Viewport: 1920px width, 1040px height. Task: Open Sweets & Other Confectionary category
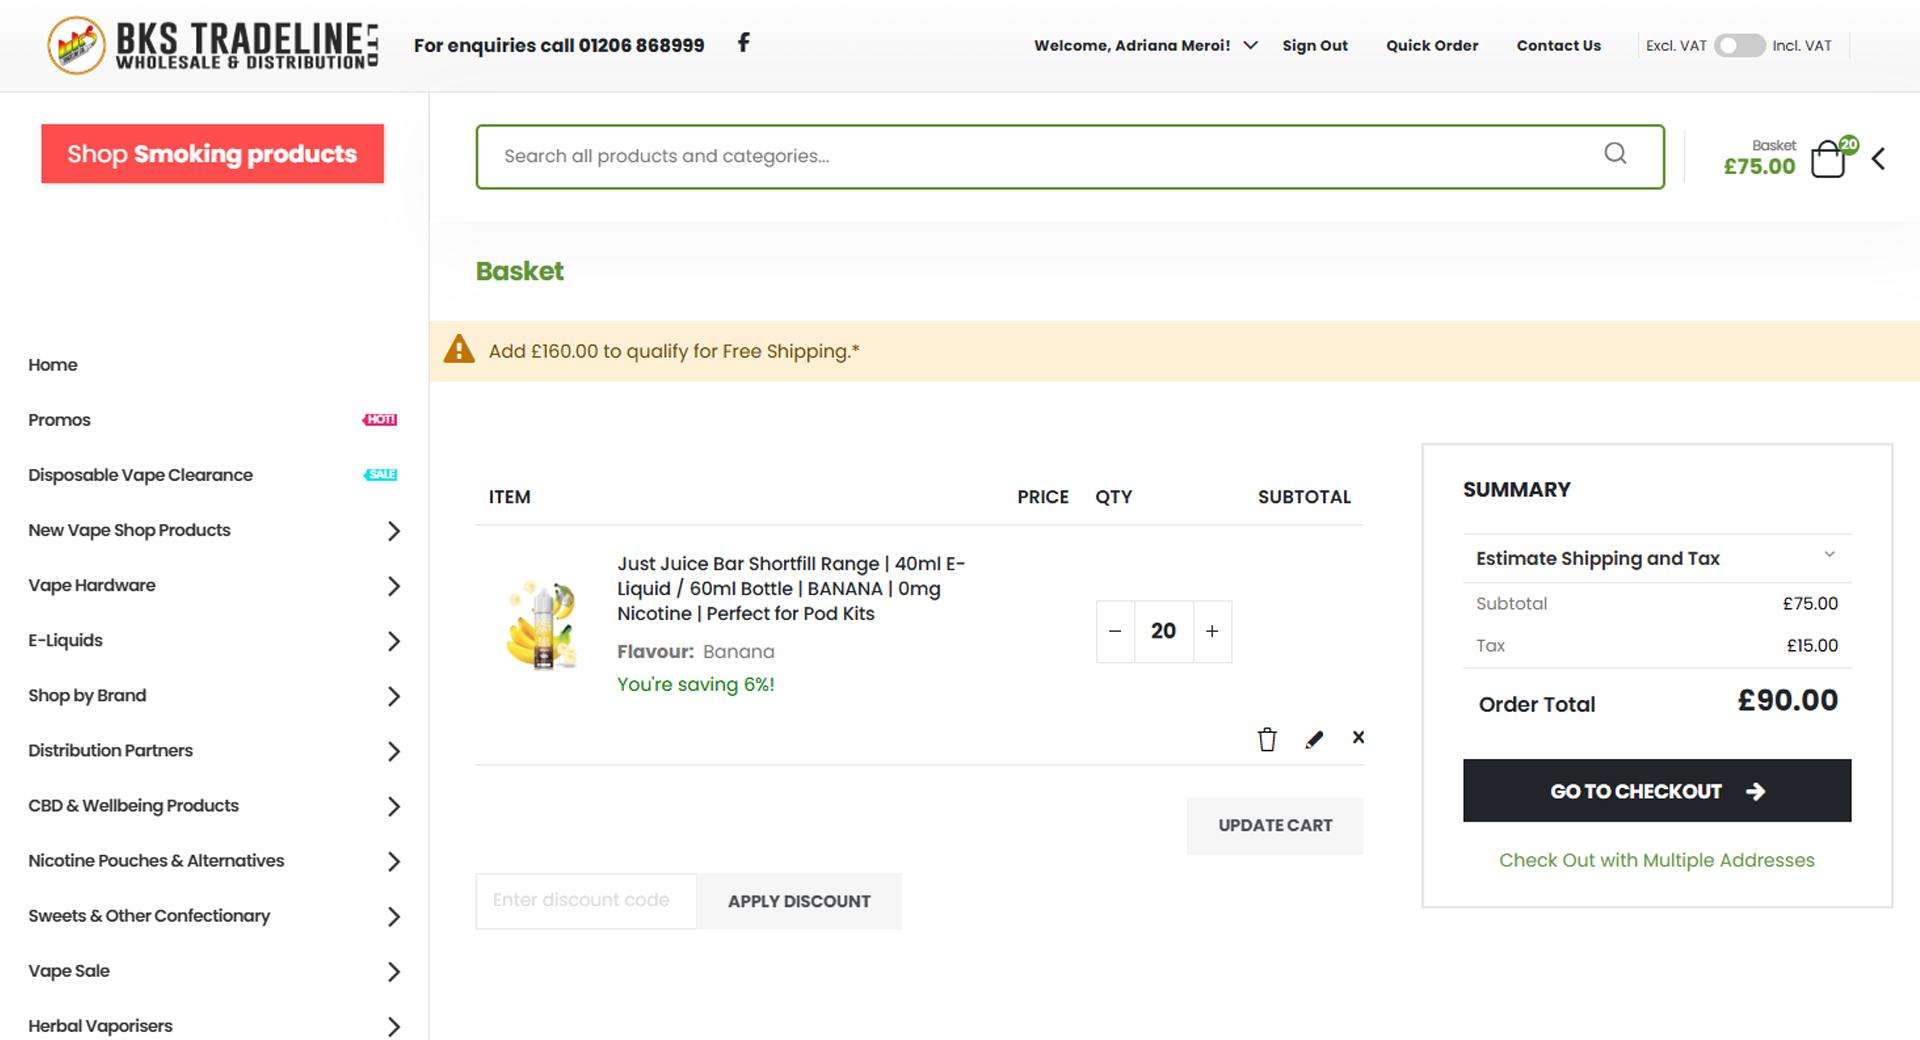149,915
